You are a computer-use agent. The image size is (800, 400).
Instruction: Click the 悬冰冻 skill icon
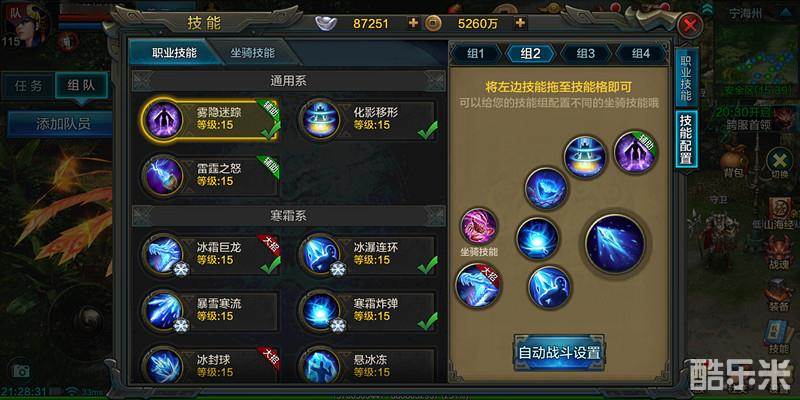coord(319,366)
